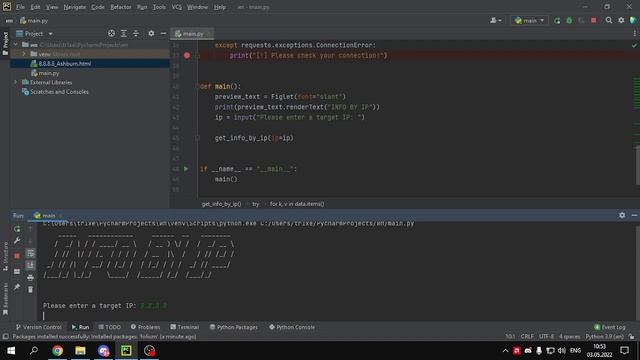Open the Window menu
The width and height of the screenshot is (640, 360).
(198, 7)
